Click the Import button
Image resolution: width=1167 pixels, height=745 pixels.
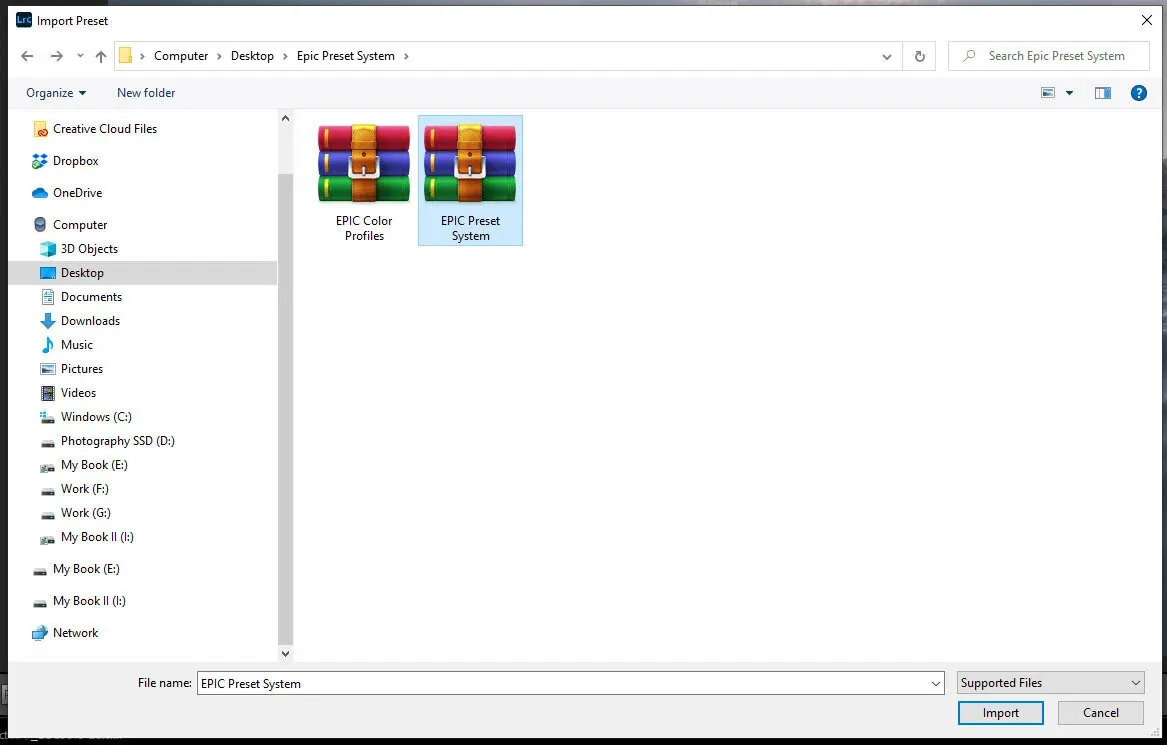coord(1000,712)
